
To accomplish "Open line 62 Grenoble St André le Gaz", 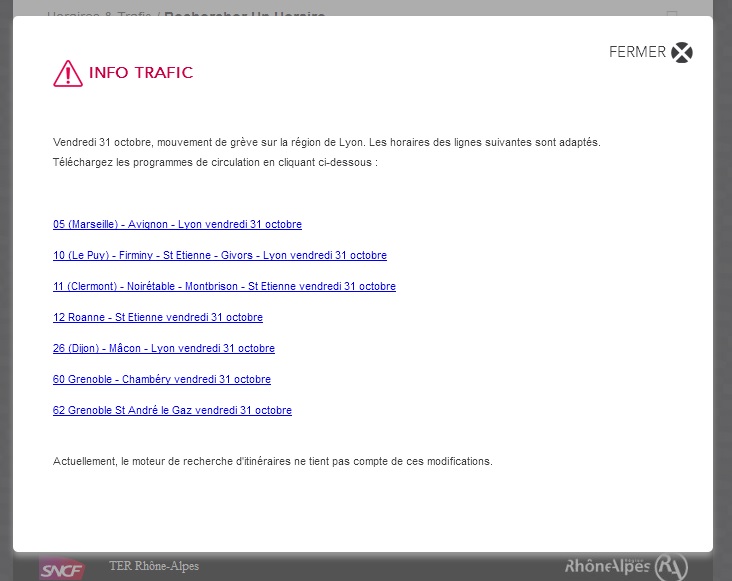I will click(172, 411).
